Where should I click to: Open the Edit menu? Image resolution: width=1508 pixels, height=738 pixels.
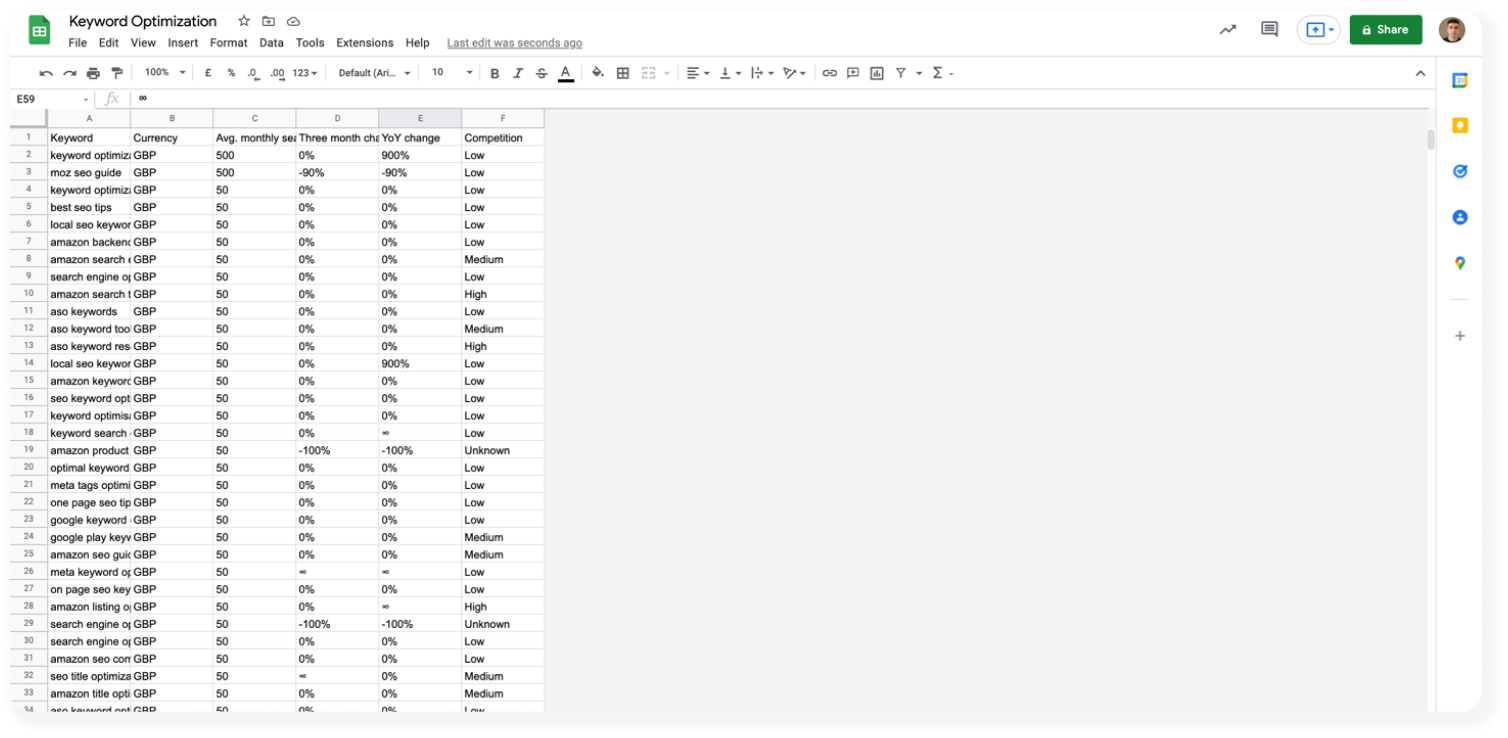109,43
